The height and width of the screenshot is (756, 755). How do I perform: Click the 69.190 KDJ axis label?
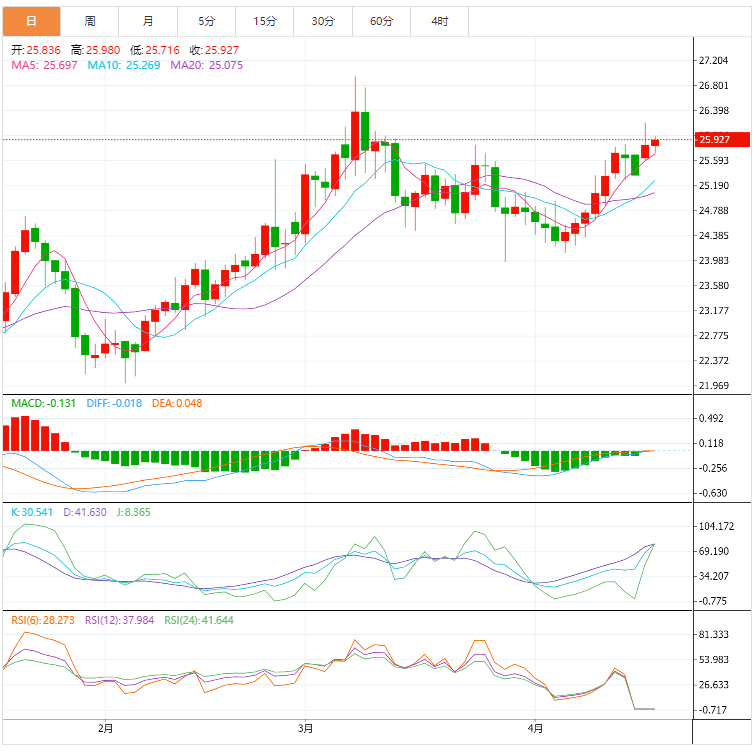coord(714,552)
